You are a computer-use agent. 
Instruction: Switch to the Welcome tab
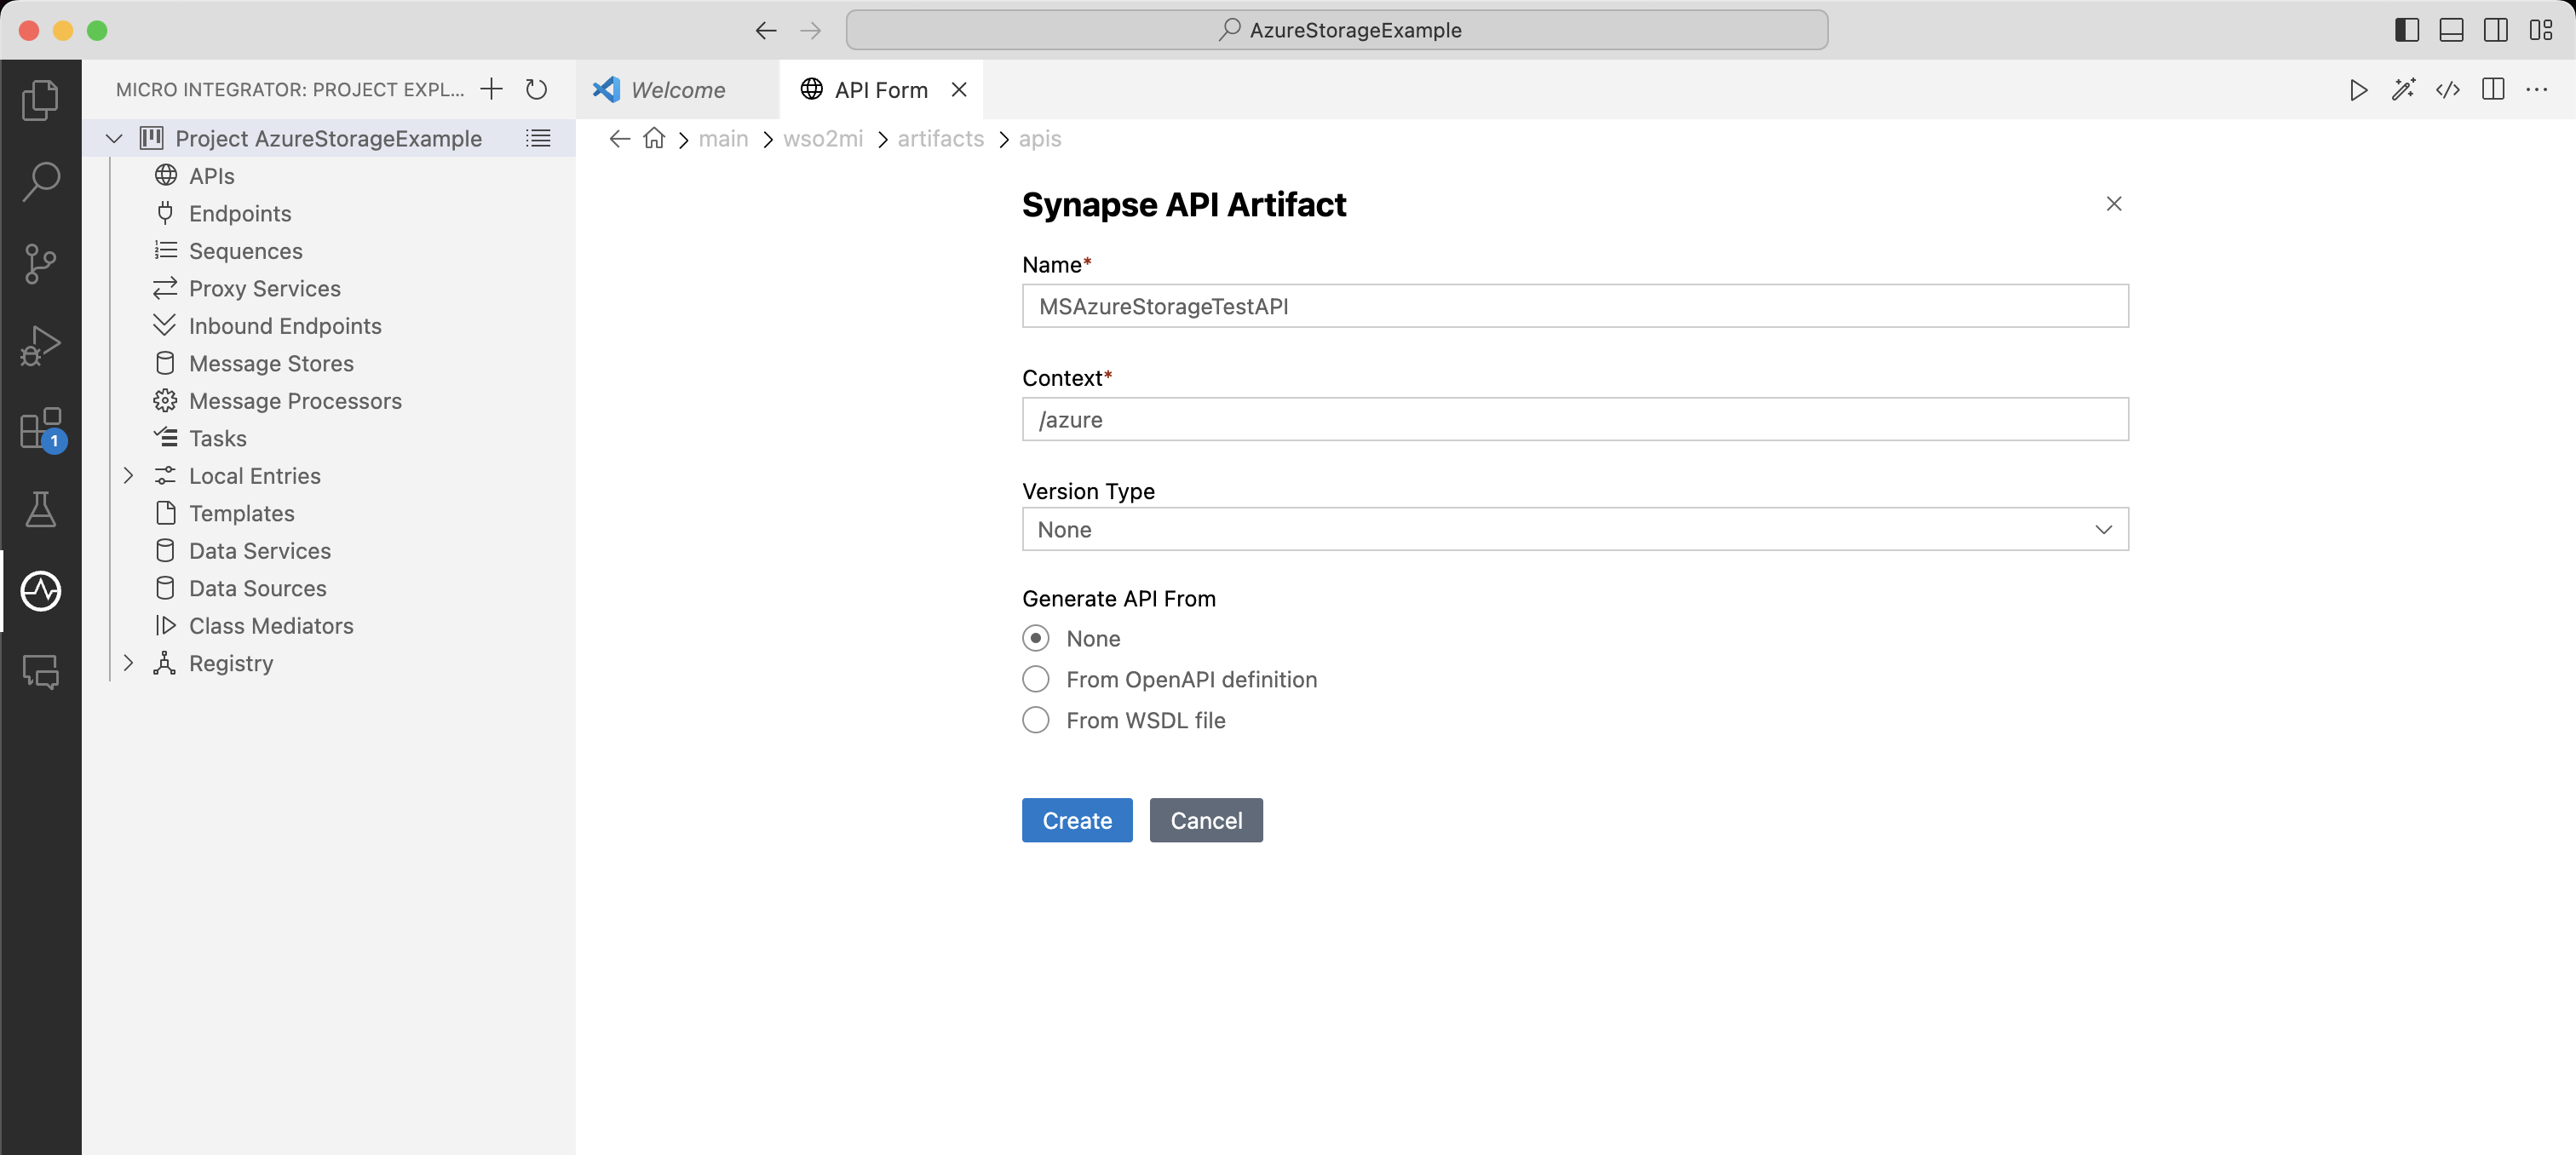click(678, 90)
